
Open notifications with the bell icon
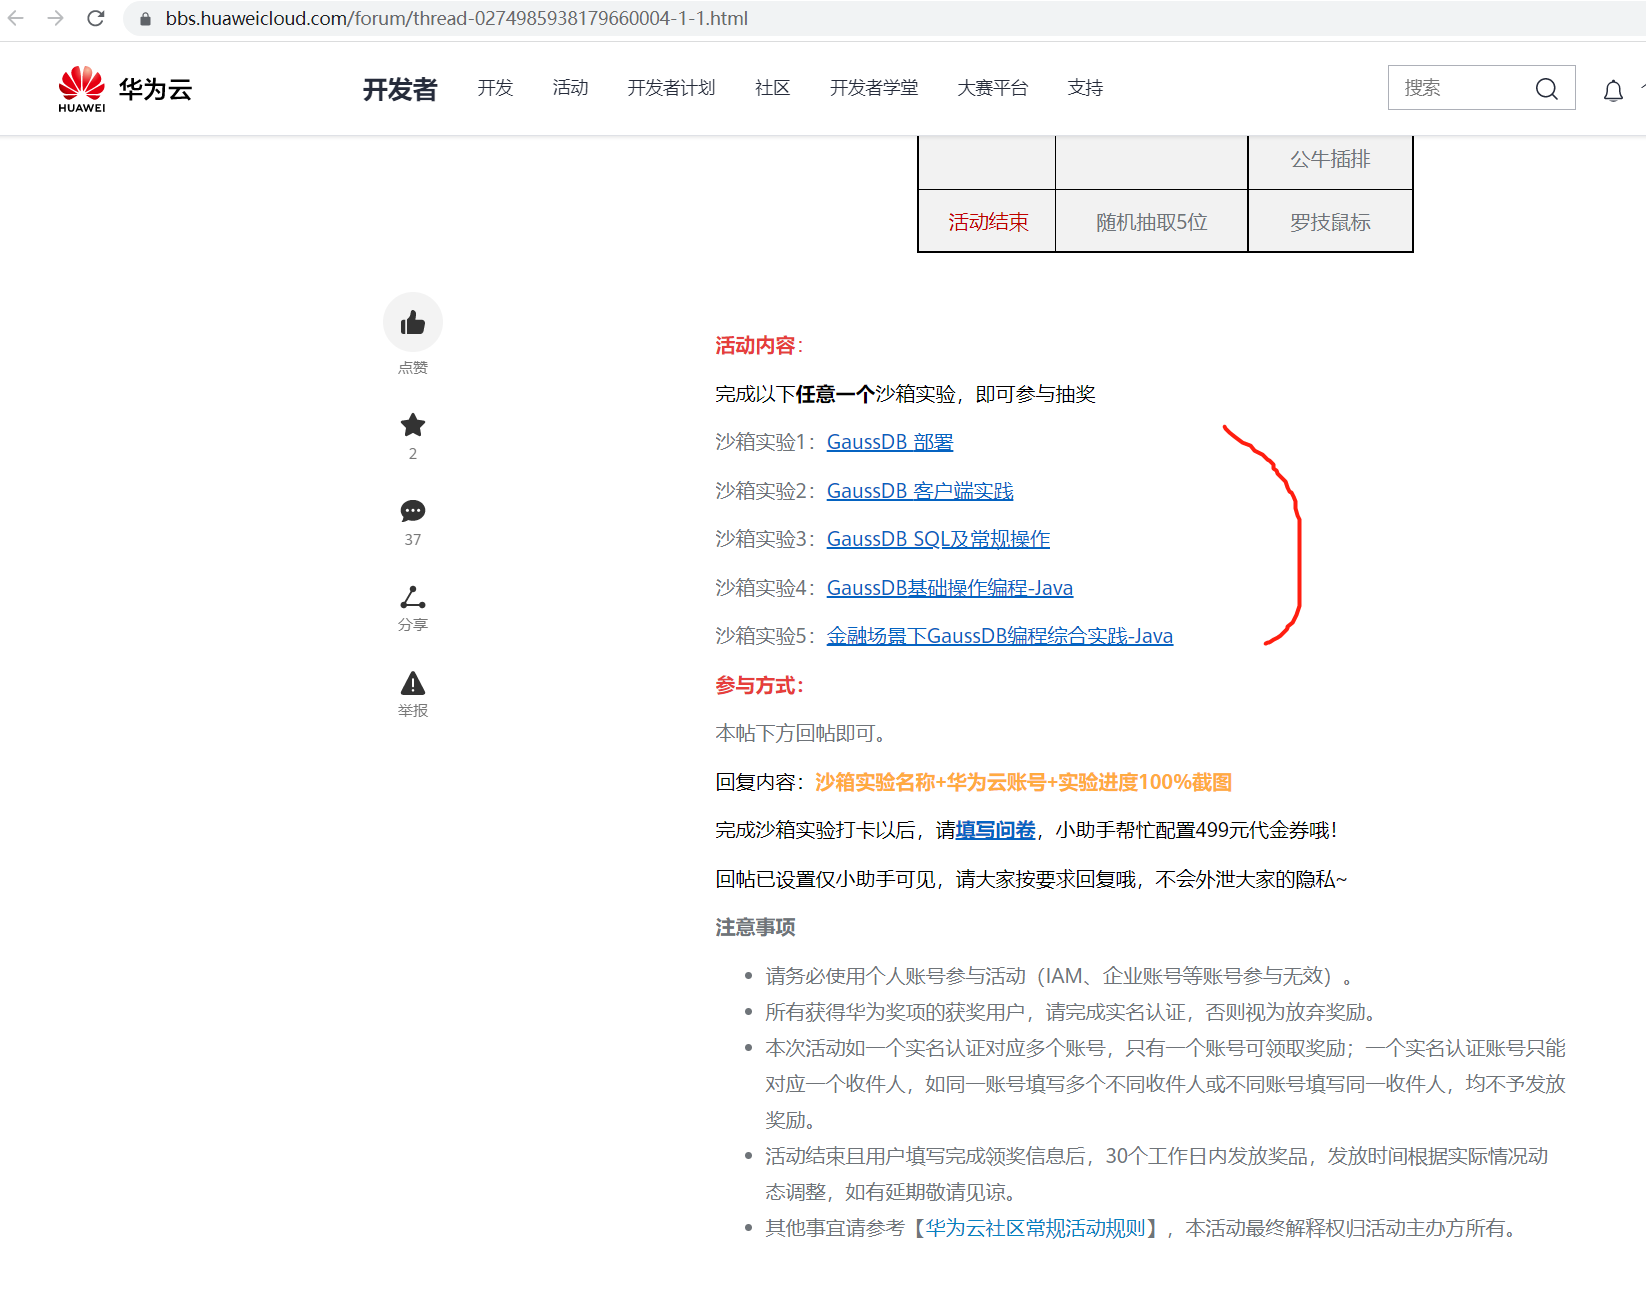pyautogui.click(x=1613, y=91)
